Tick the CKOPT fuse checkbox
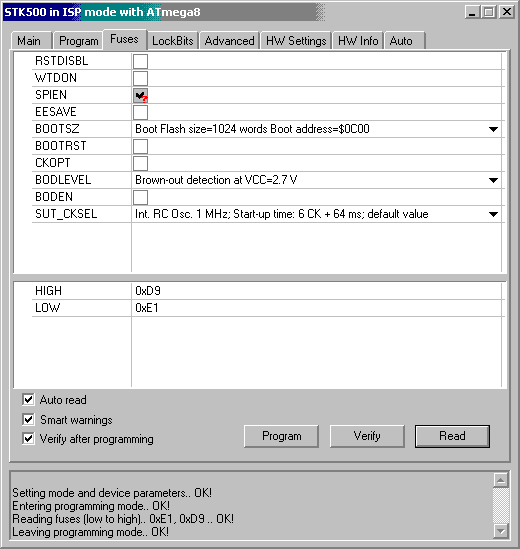520x549 pixels. [140, 164]
